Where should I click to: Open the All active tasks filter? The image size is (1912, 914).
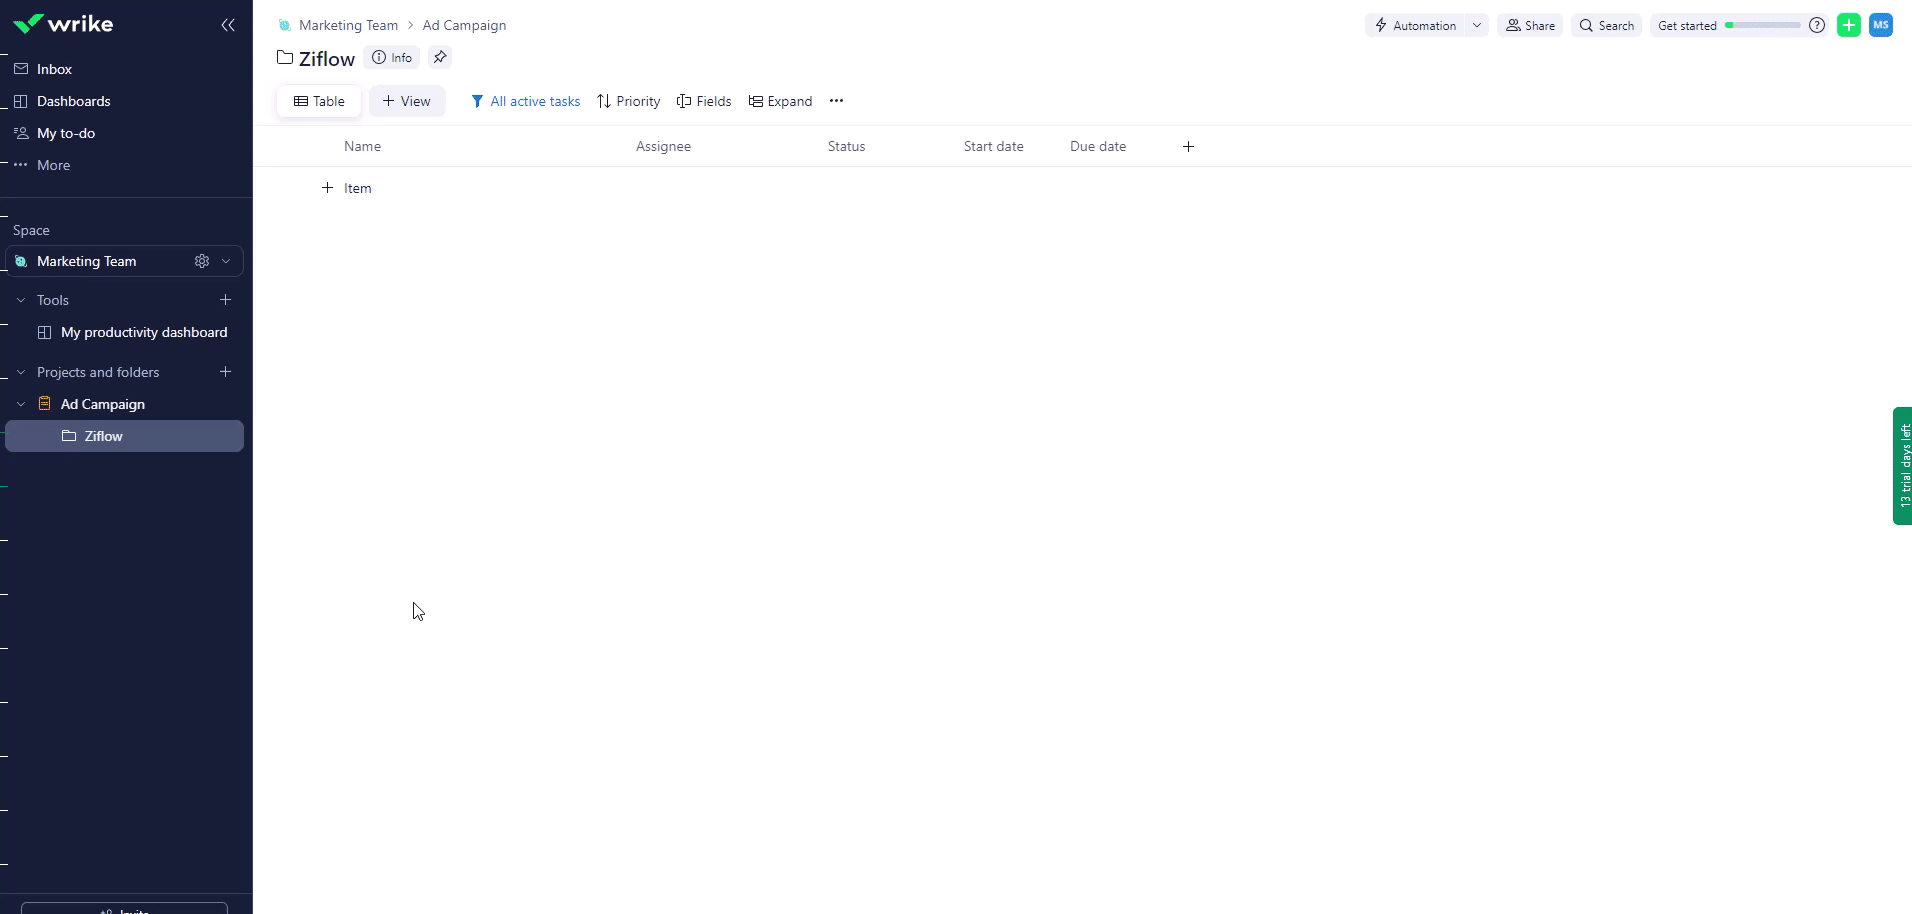[525, 101]
